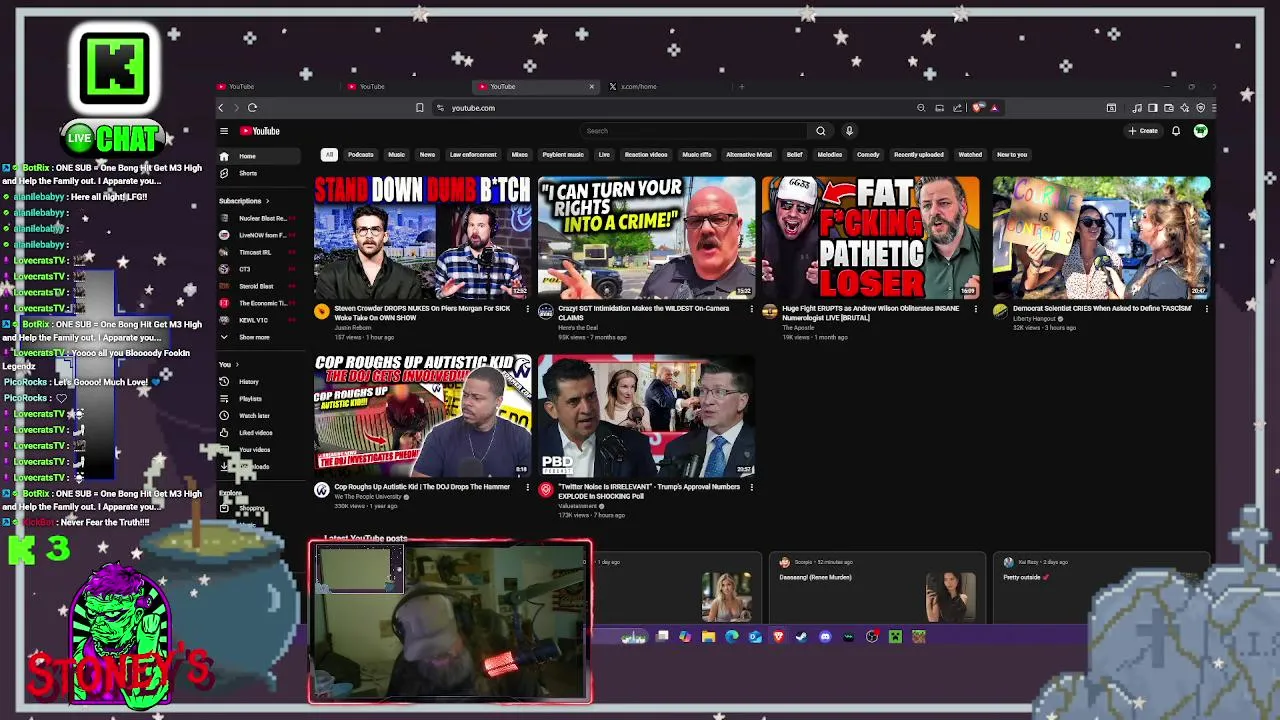Select the All filter chip

329,155
